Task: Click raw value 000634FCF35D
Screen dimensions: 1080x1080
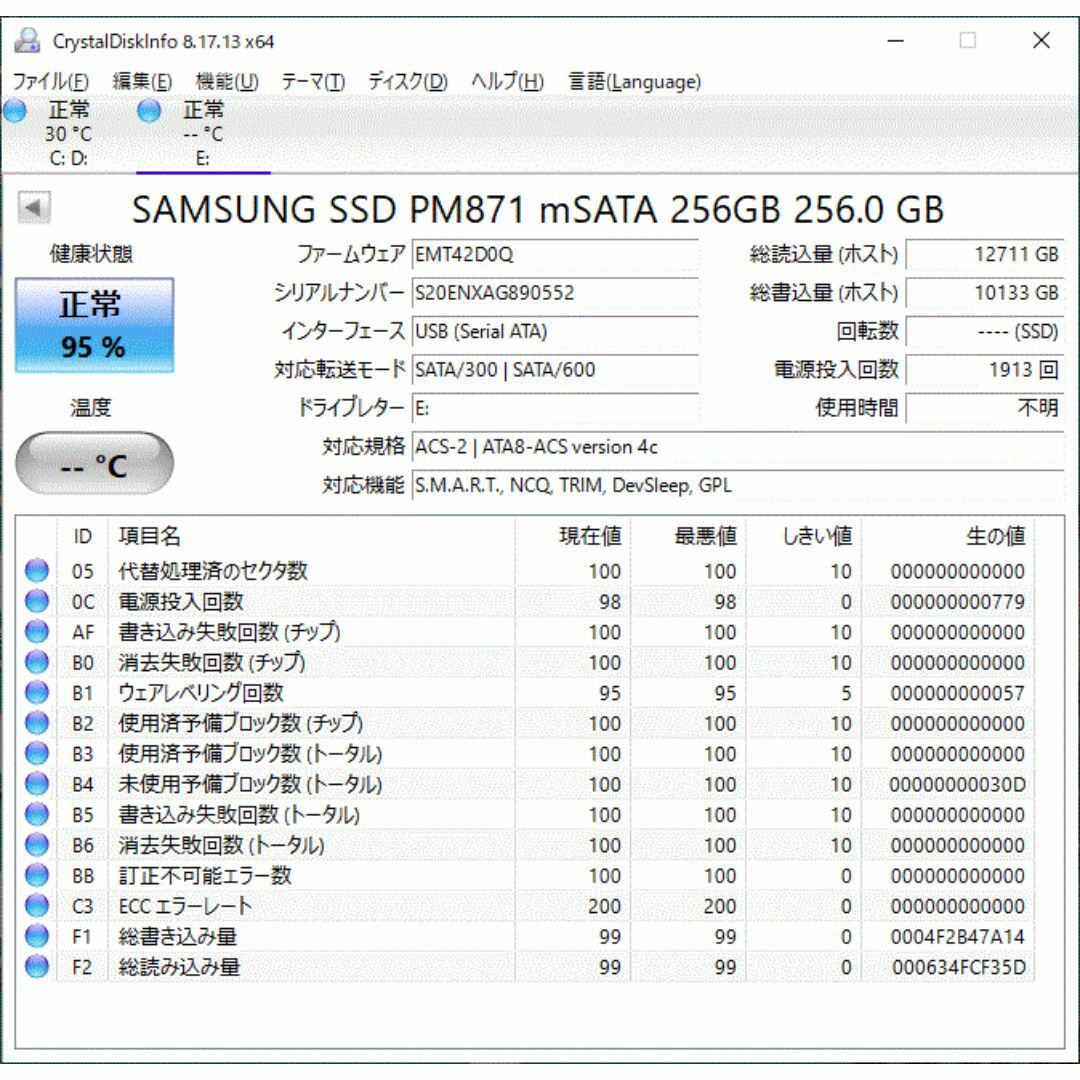Action: [958, 966]
